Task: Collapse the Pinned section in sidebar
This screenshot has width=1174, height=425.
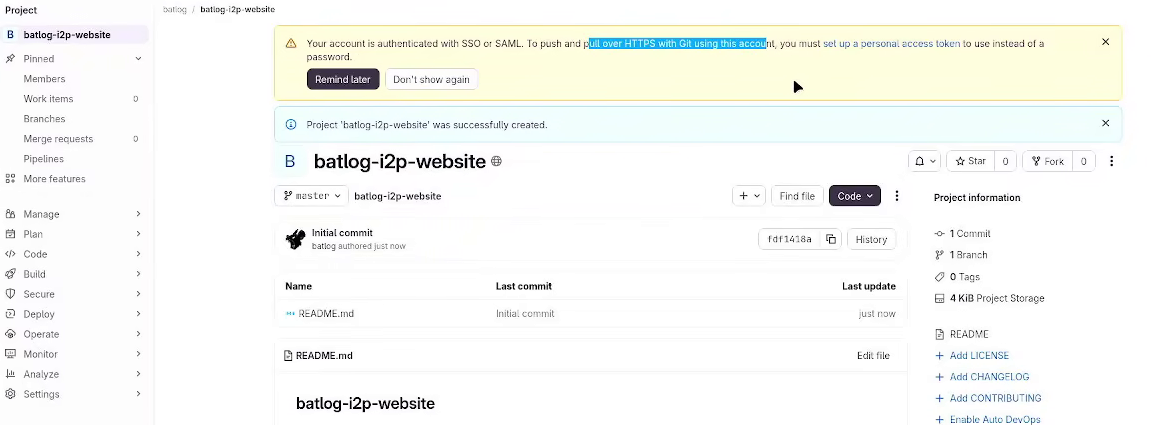Action: coord(139,58)
